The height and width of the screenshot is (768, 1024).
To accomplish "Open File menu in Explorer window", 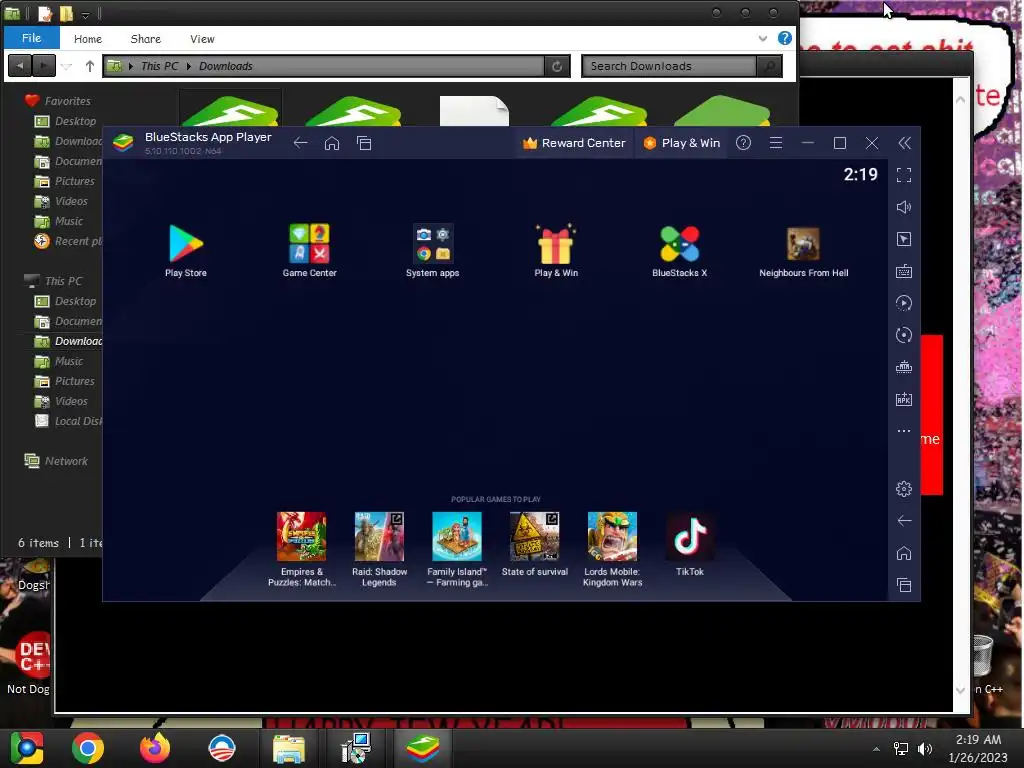I will click(x=31, y=38).
